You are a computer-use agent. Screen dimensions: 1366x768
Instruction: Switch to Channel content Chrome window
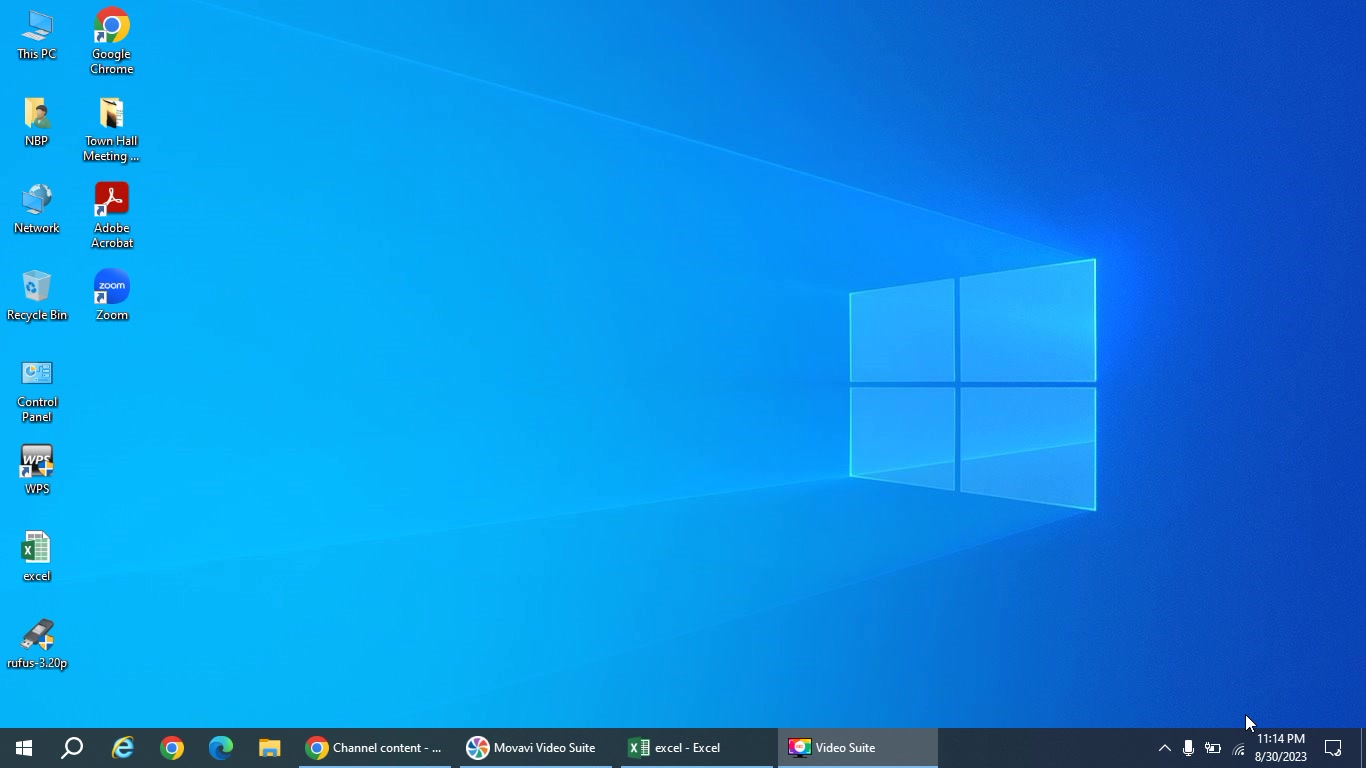(x=375, y=748)
